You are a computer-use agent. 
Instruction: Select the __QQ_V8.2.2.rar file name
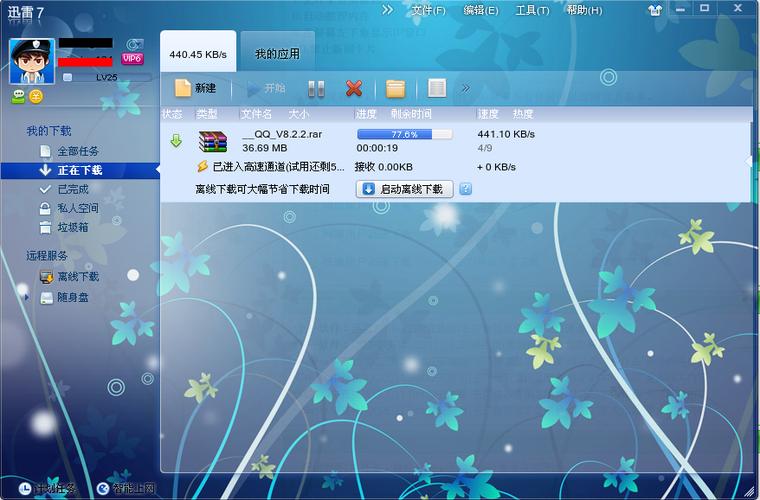tap(282, 134)
